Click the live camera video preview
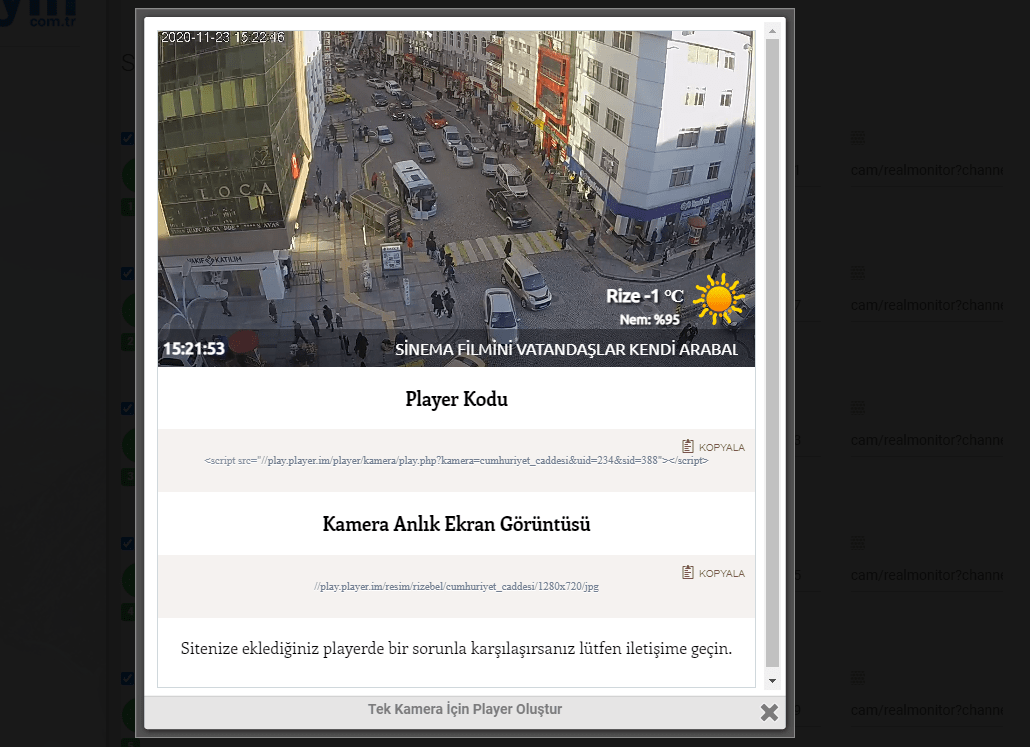 coord(456,198)
